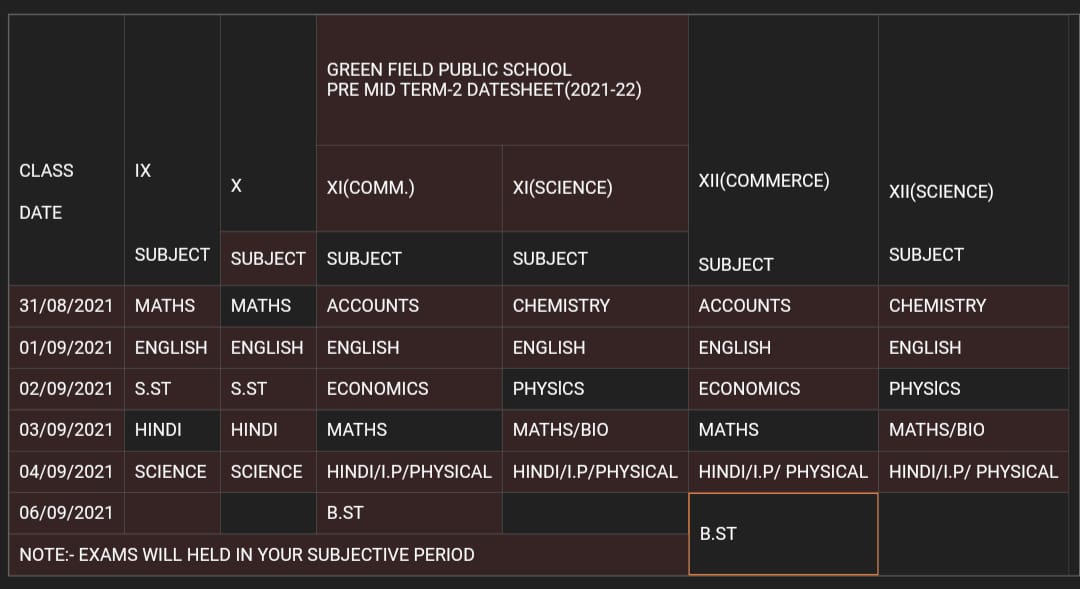Select the XI(SCIENCE) column header cell
The image size is (1080, 589).
[x=595, y=188]
